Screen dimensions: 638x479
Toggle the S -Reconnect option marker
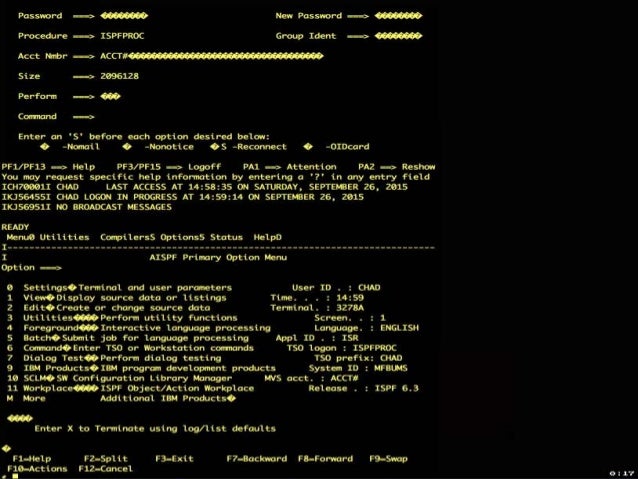point(215,147)
